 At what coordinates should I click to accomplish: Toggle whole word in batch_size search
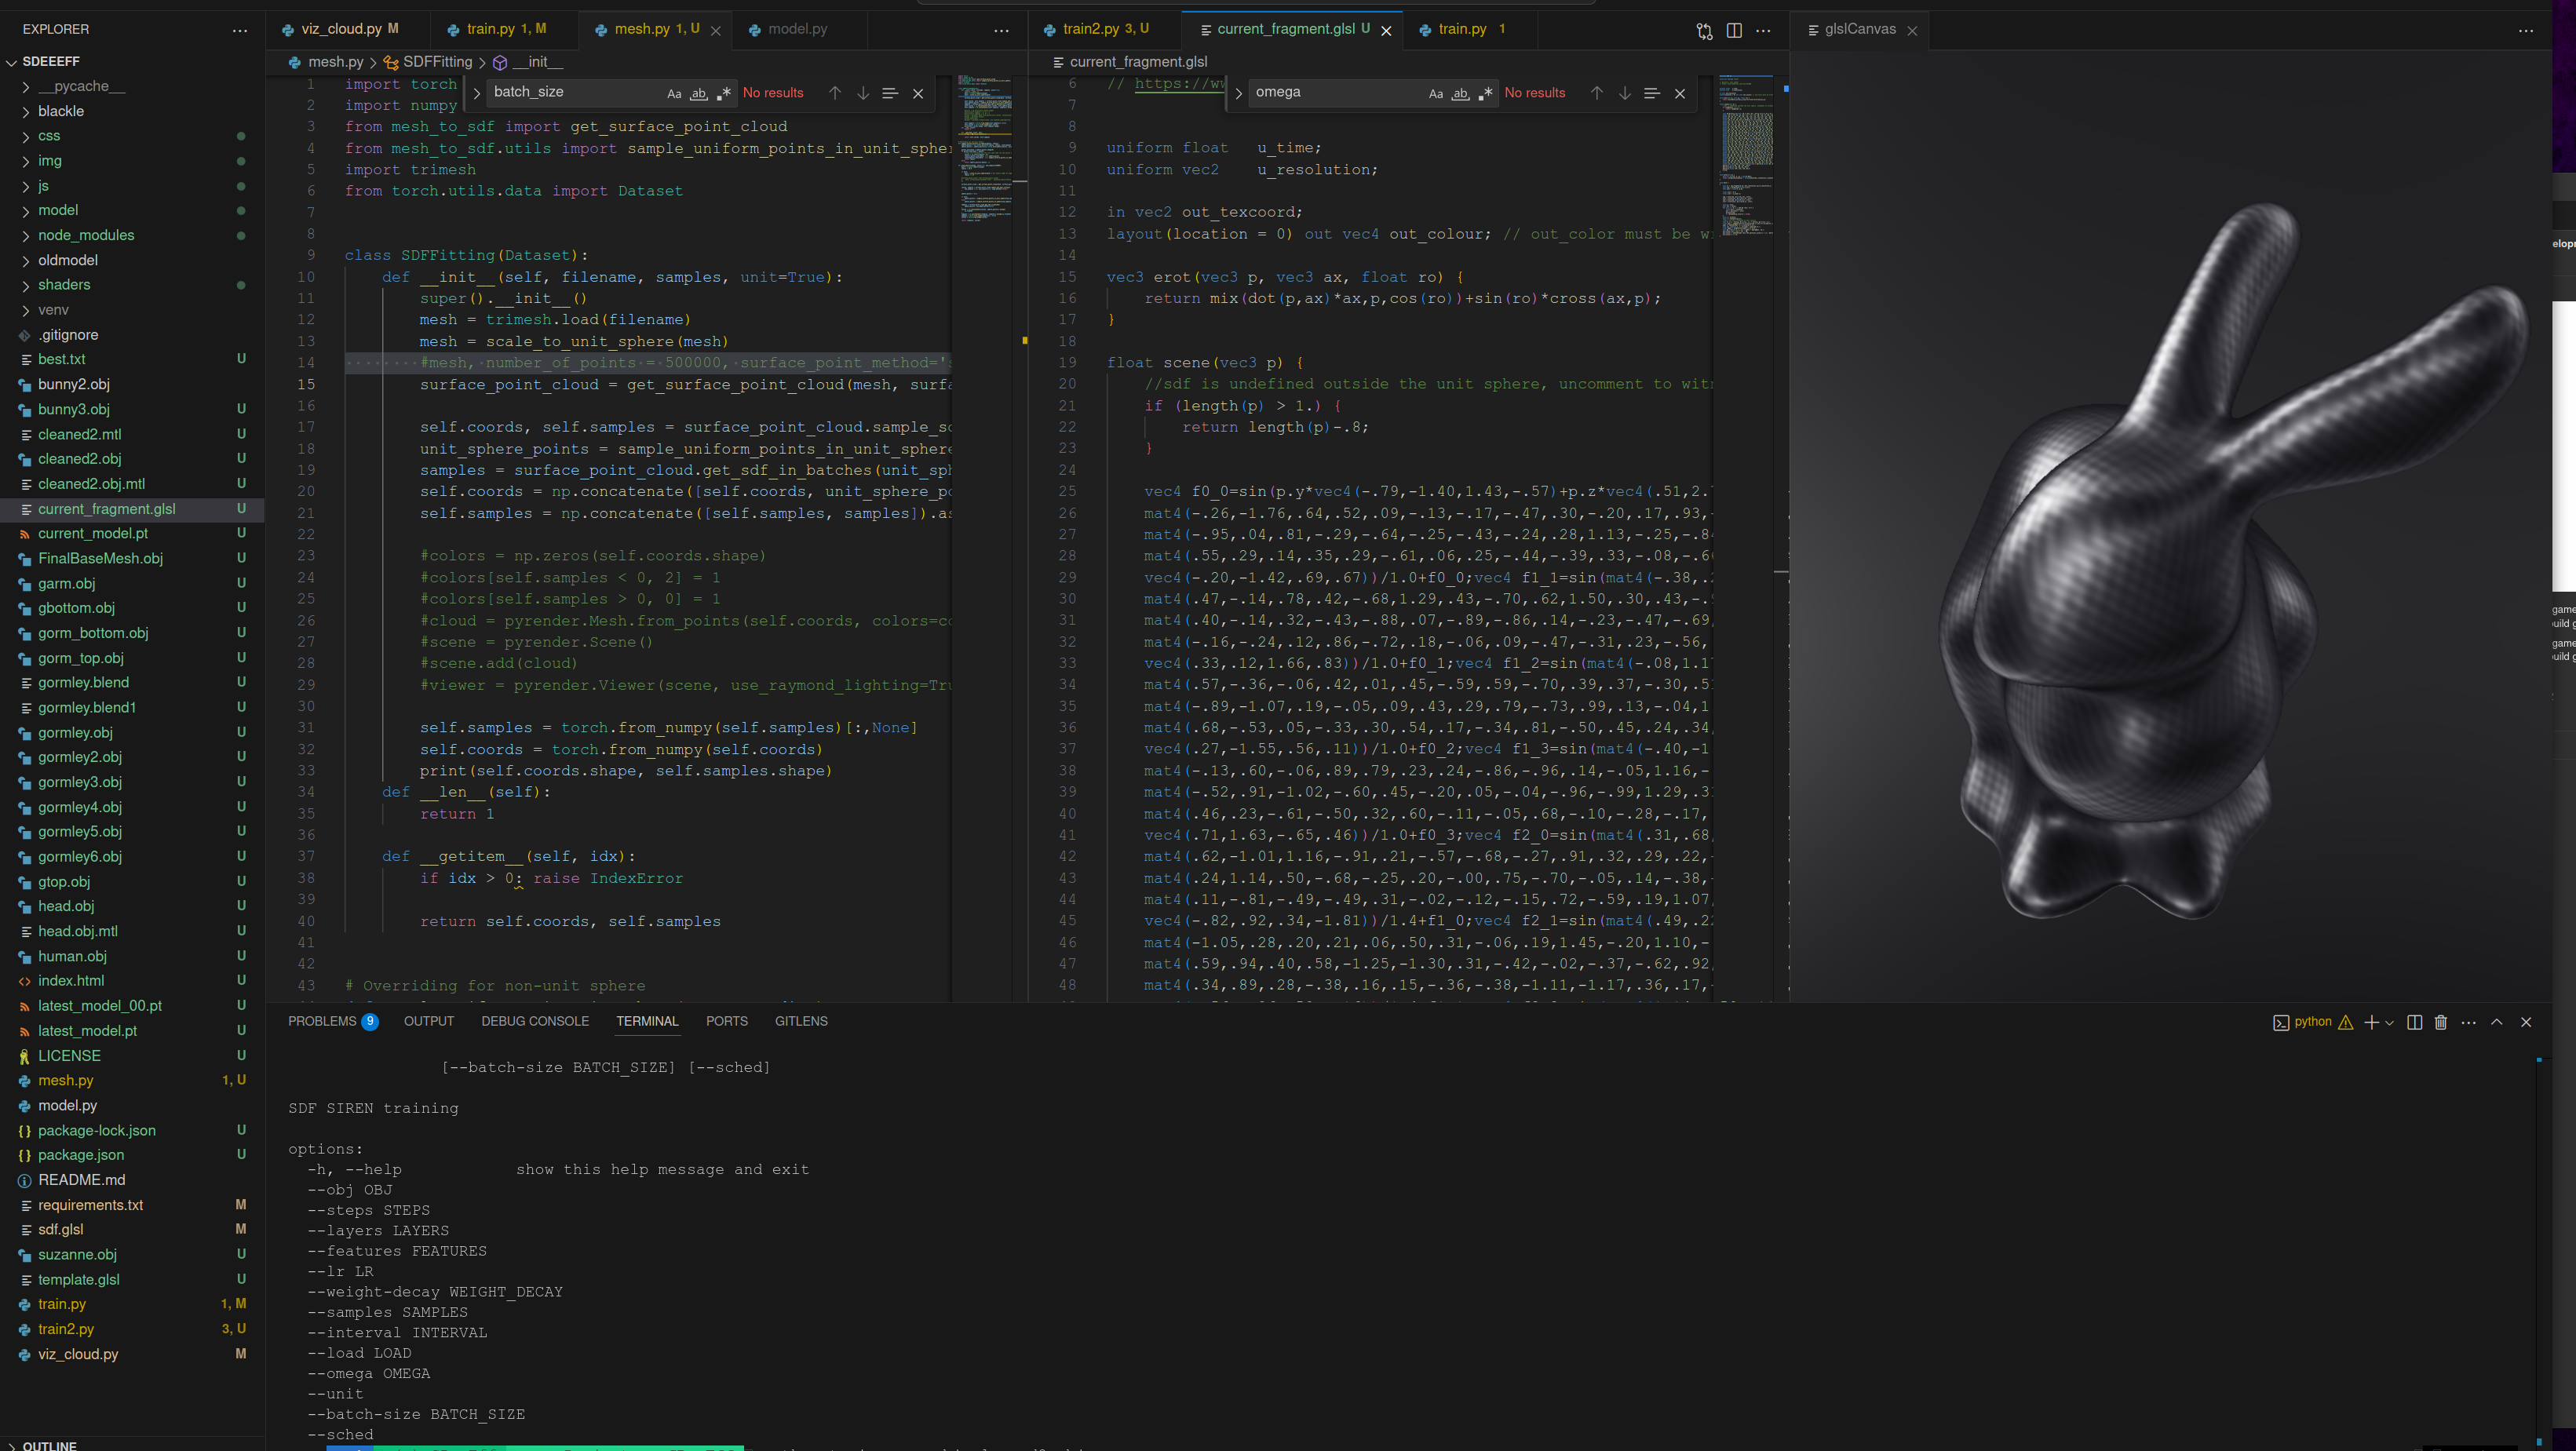[699, 93]
